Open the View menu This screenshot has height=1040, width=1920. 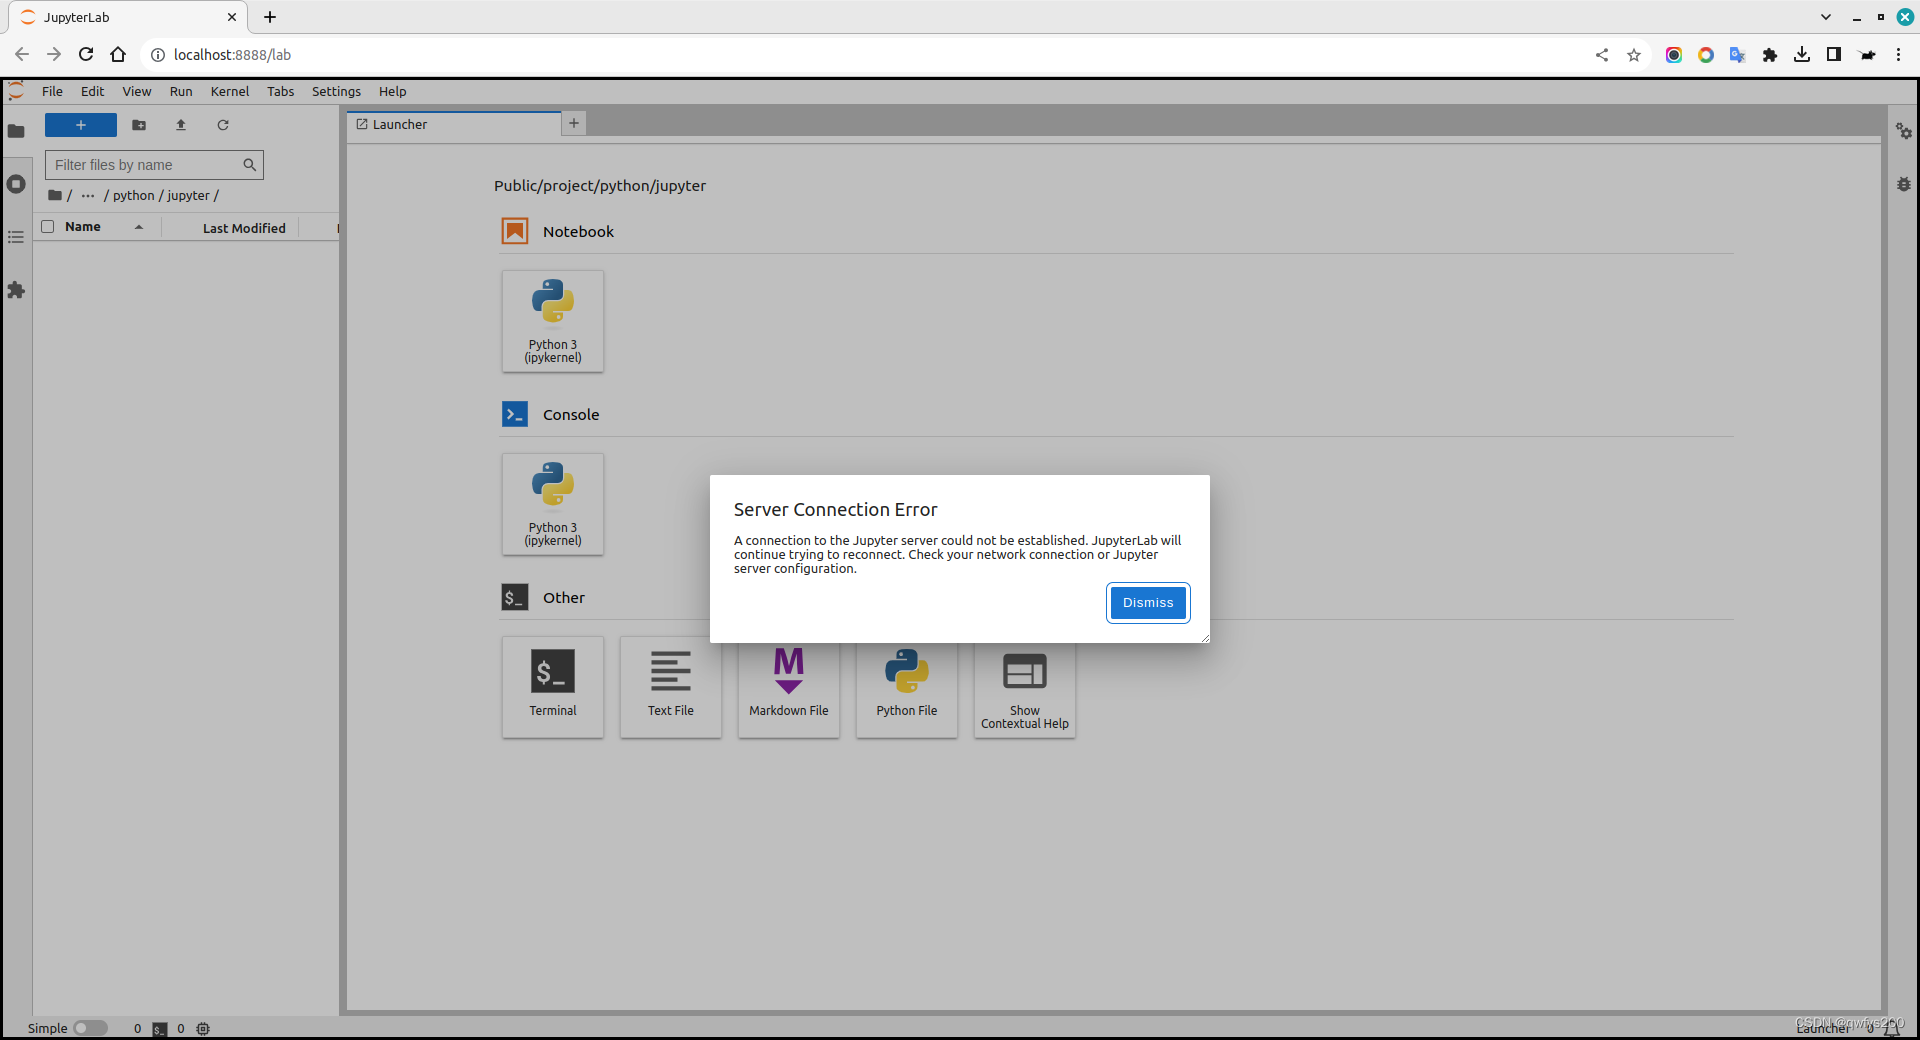tap(137, 91)
